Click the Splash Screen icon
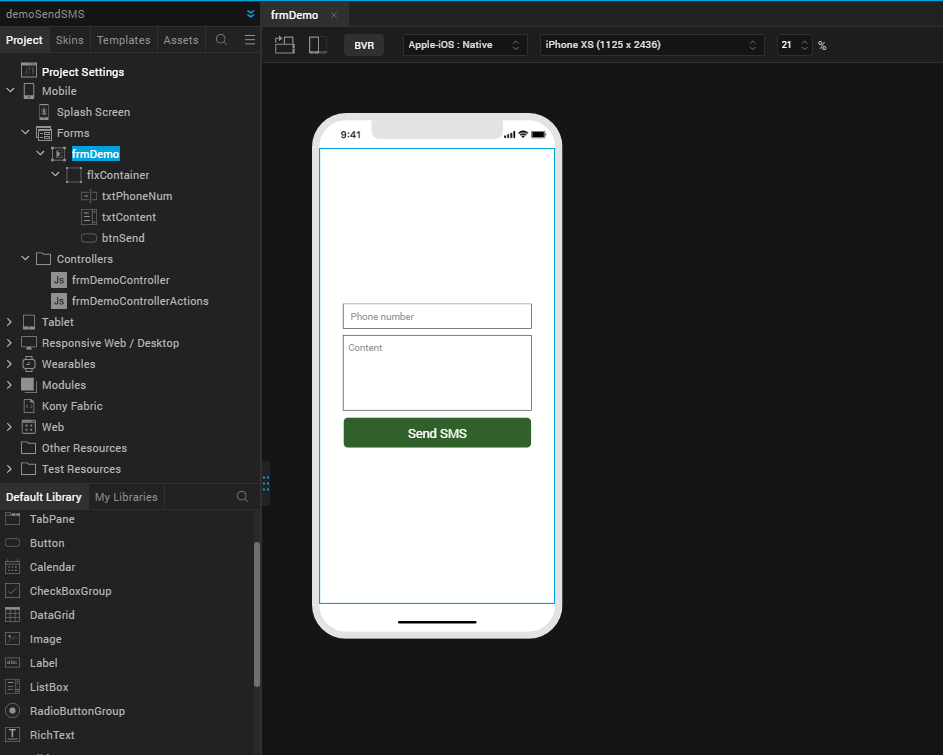Image resolution: width=943 pixels, height=755 pixels. point(44,112)
